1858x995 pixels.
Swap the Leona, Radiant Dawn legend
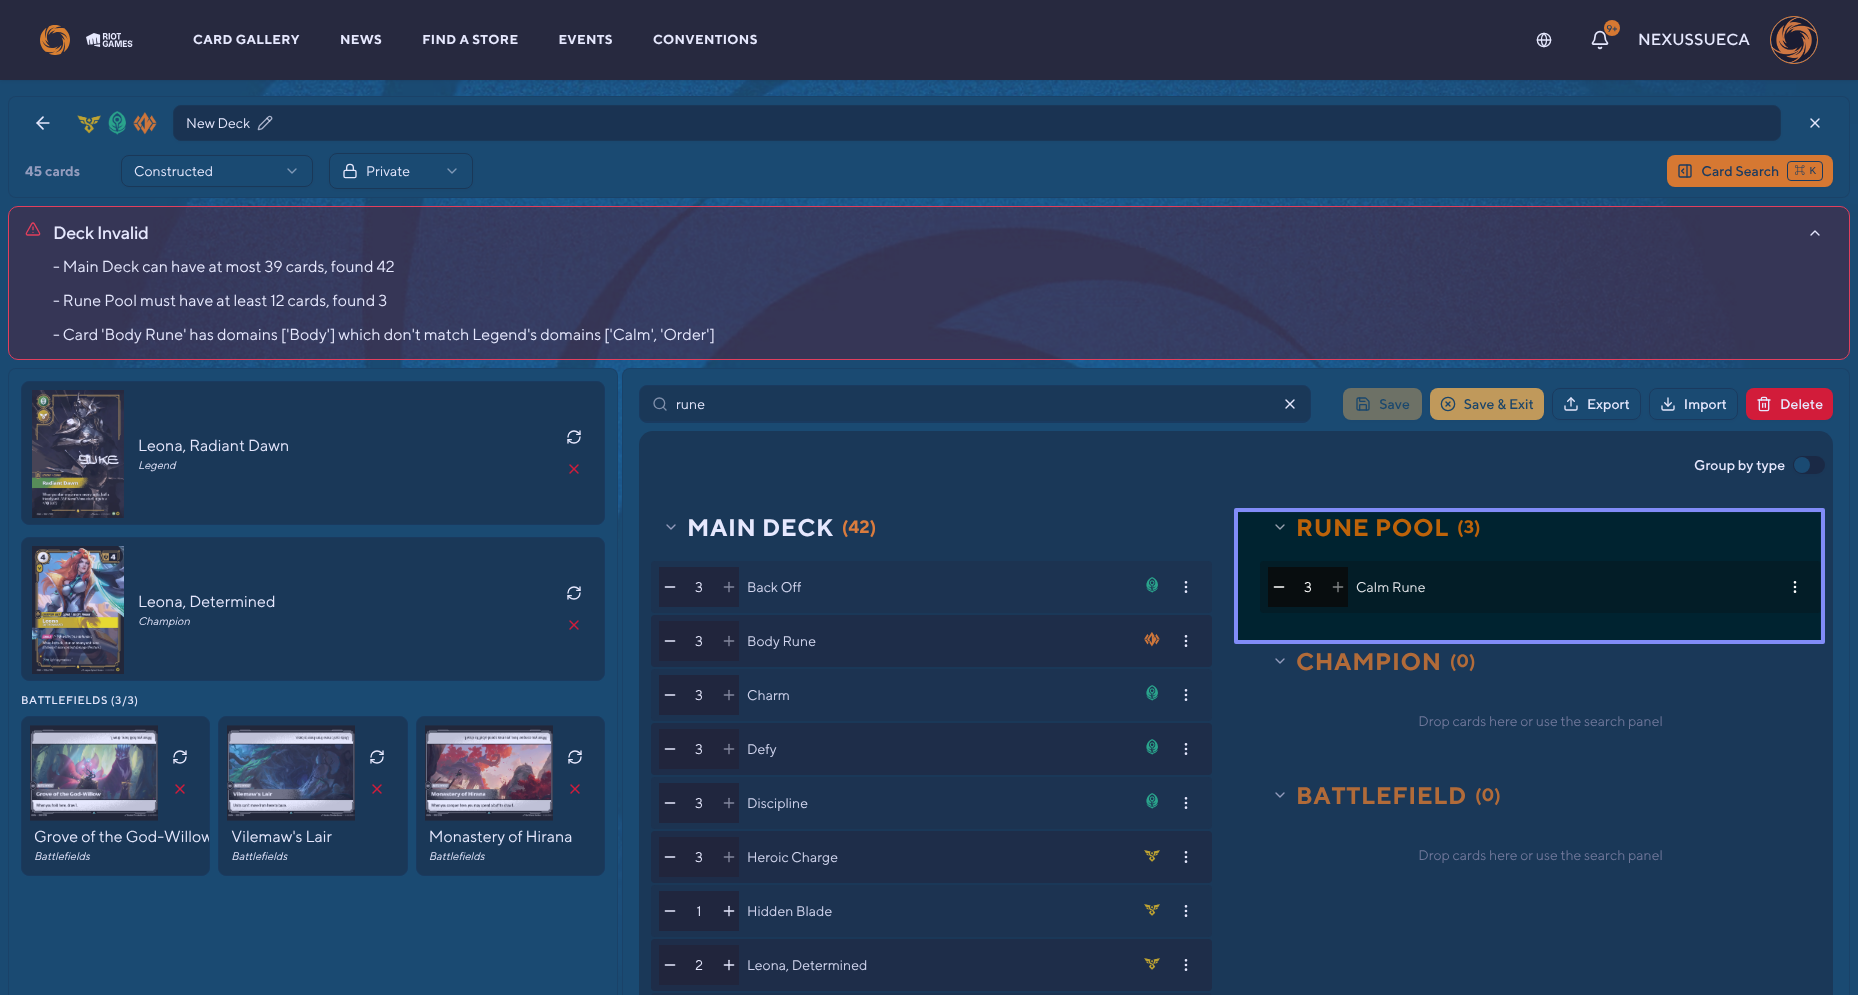pyautogui.click(x=574, y=437)
